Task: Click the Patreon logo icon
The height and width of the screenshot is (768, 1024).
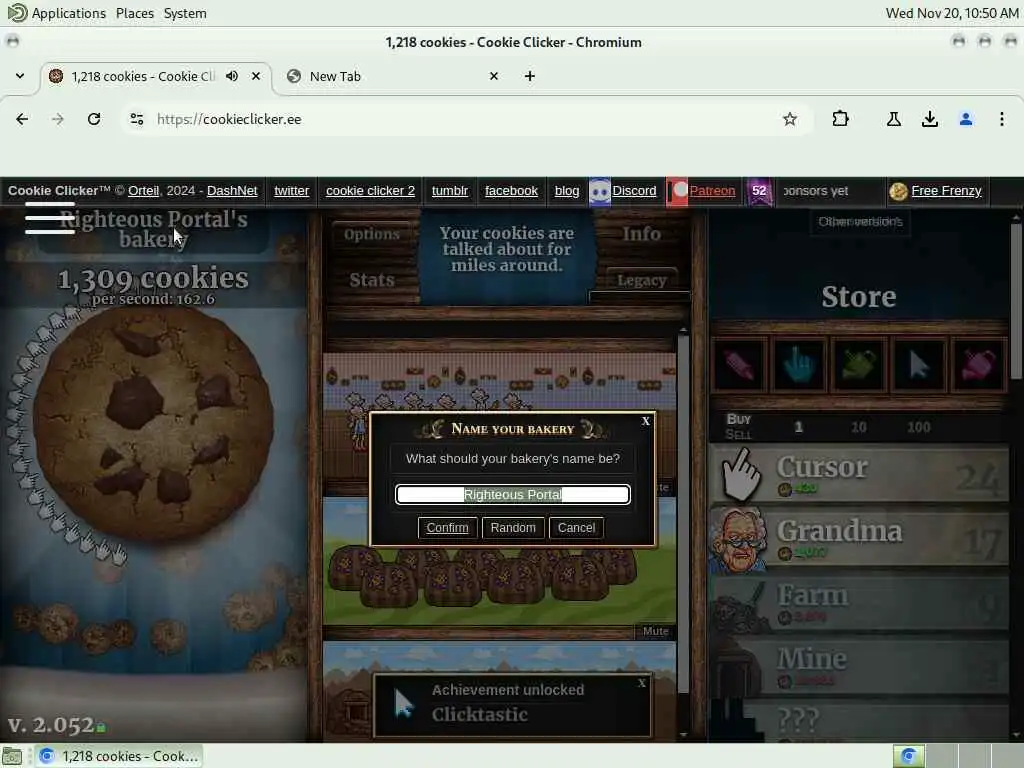Action: 677,191
